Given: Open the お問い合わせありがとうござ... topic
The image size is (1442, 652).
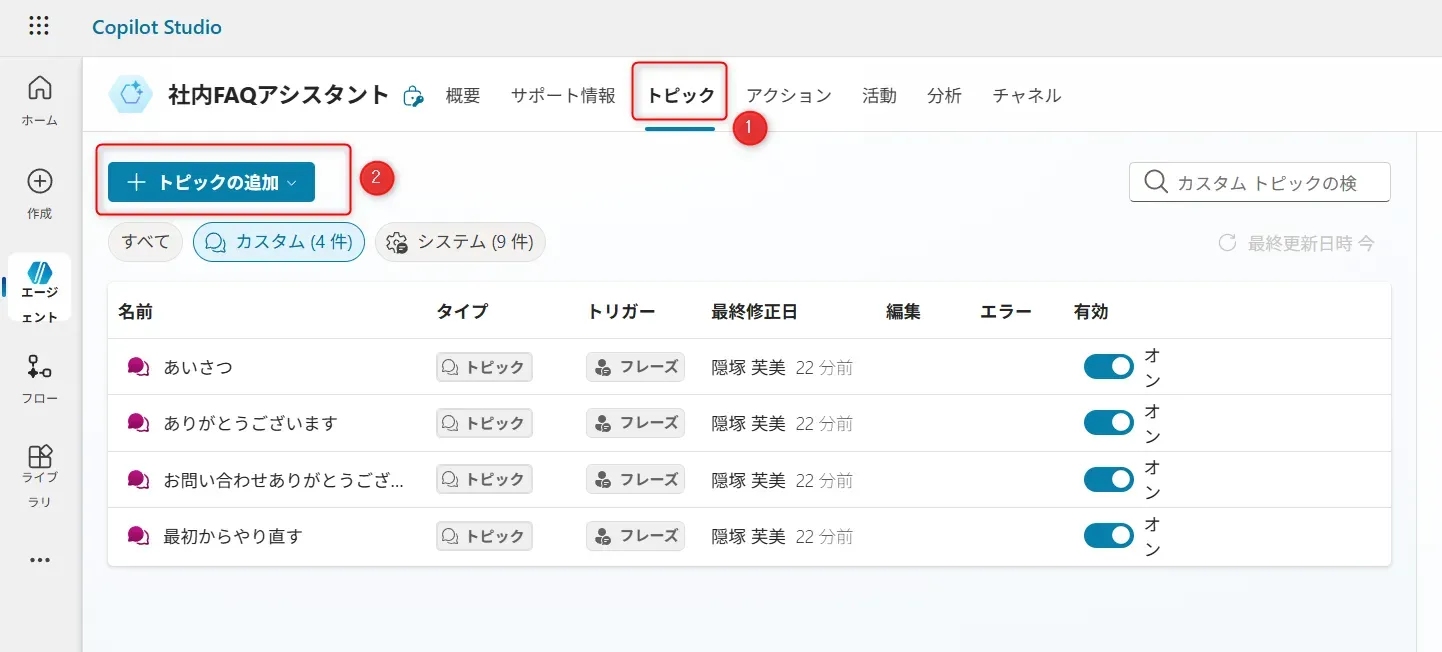Looking at the screenshot, I should pyautogui.click(x=283, y=480).
